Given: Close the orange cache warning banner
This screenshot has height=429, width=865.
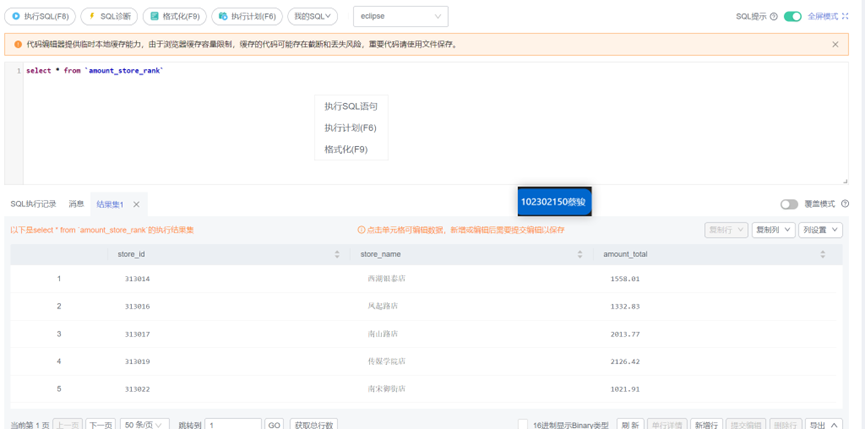Looking at the screenshot, I should tap(835, 44).
